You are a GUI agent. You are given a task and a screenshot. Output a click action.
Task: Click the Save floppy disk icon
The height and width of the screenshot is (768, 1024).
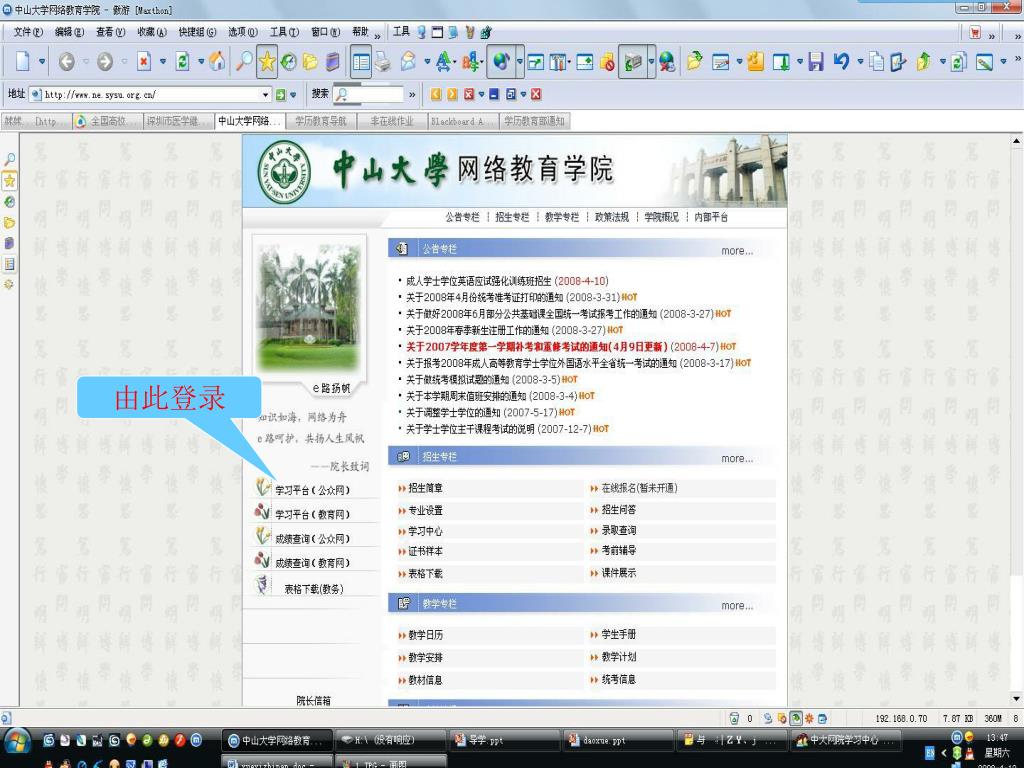pos(816,62)
